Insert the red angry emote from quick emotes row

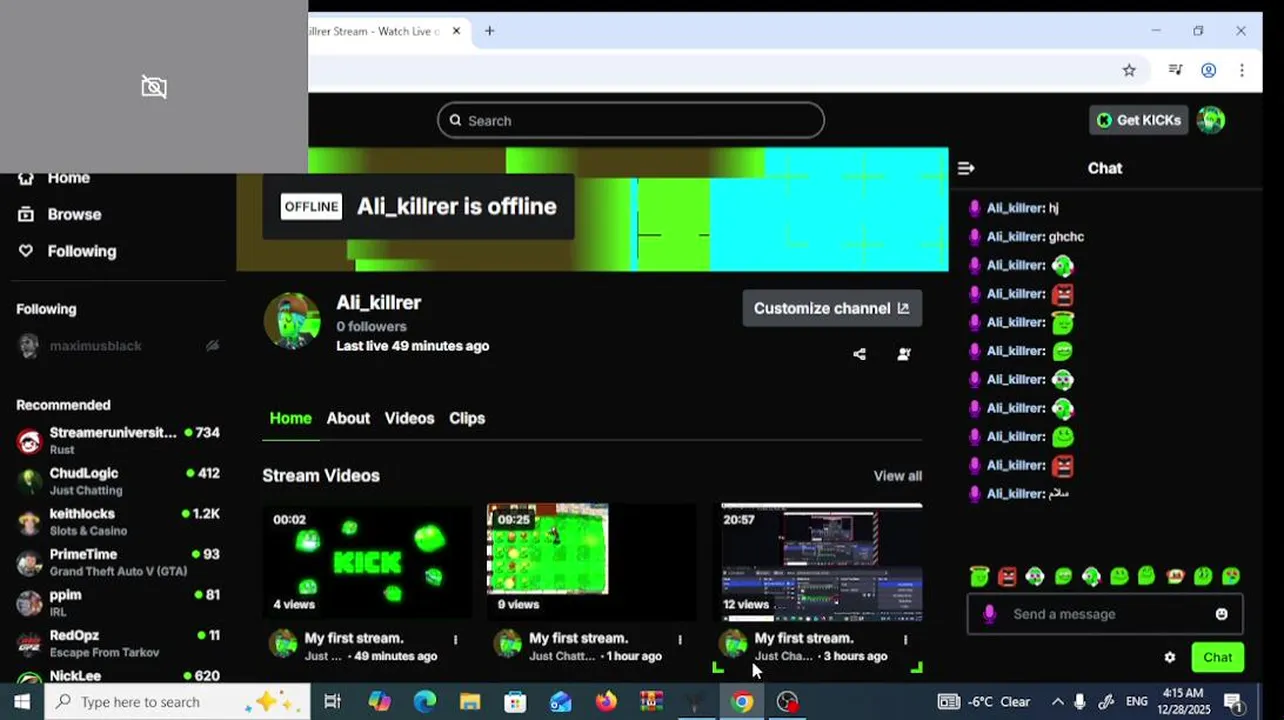(x=1007, y=576)
